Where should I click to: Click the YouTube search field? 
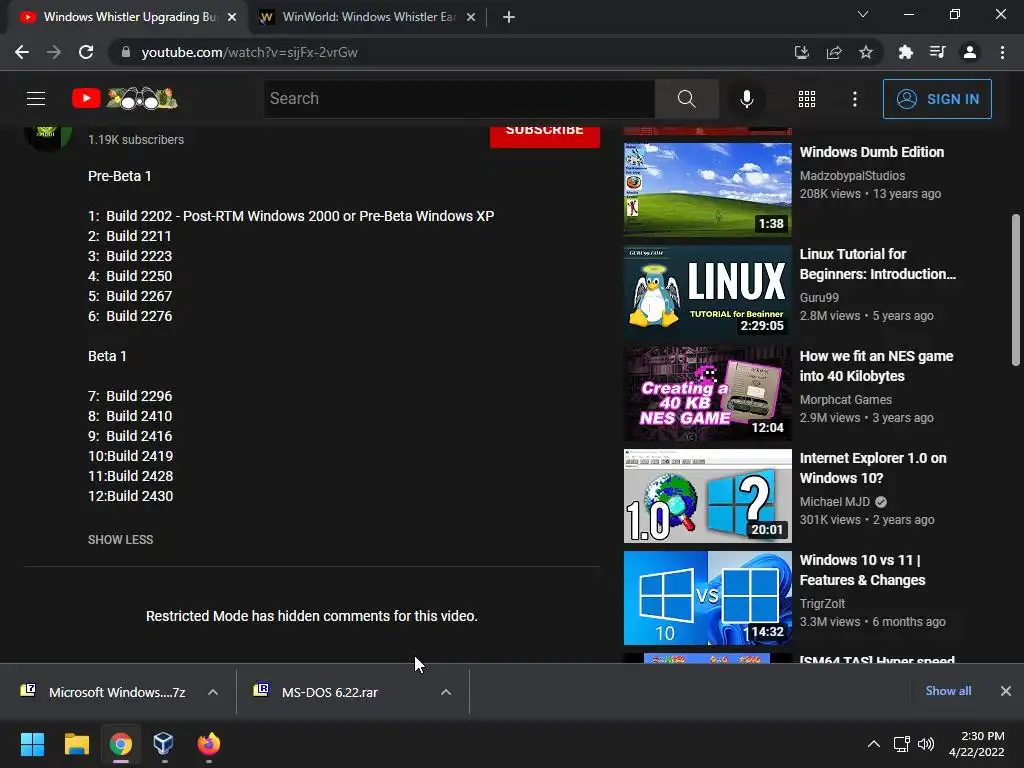[x=460, y=99]
